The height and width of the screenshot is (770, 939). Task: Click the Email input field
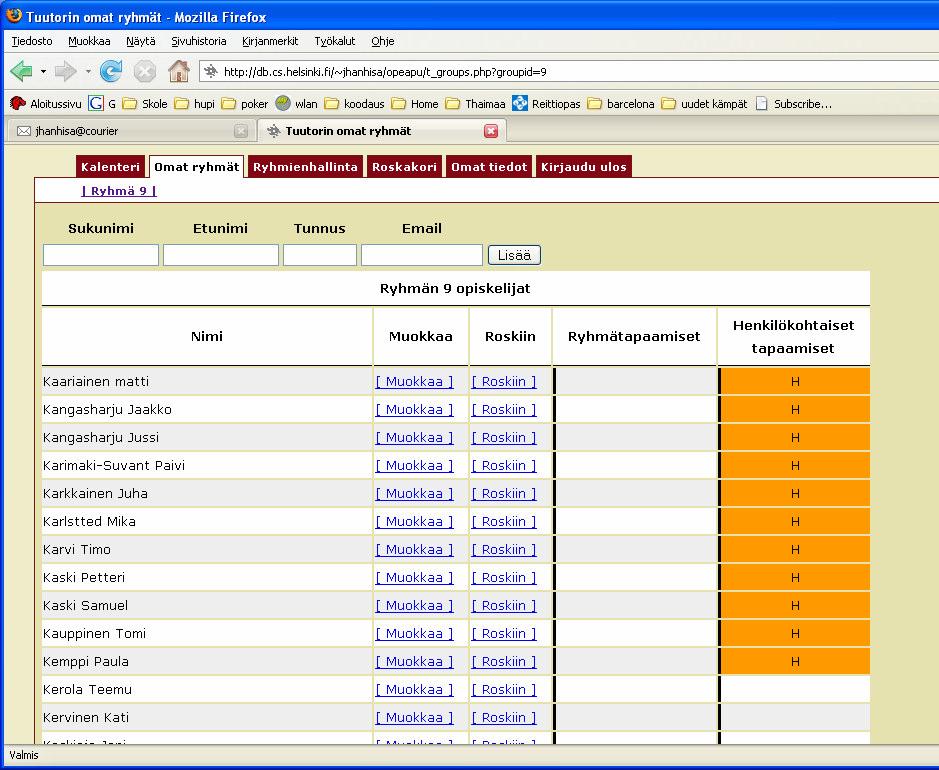click(422, 255)
